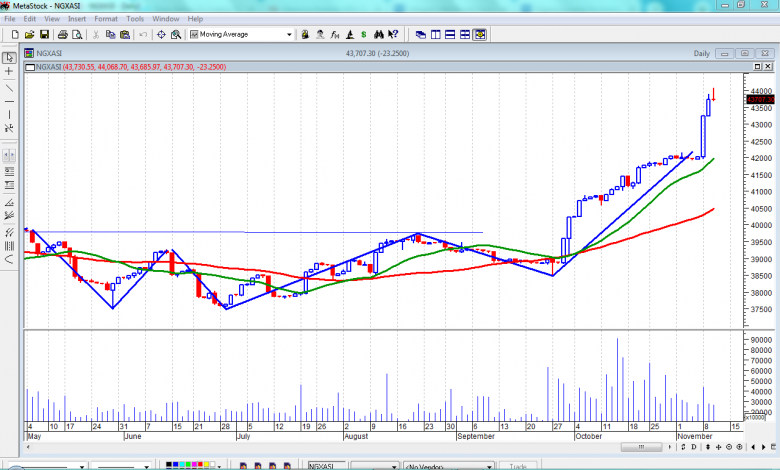Pick the red color swatch

click(200, 465)
